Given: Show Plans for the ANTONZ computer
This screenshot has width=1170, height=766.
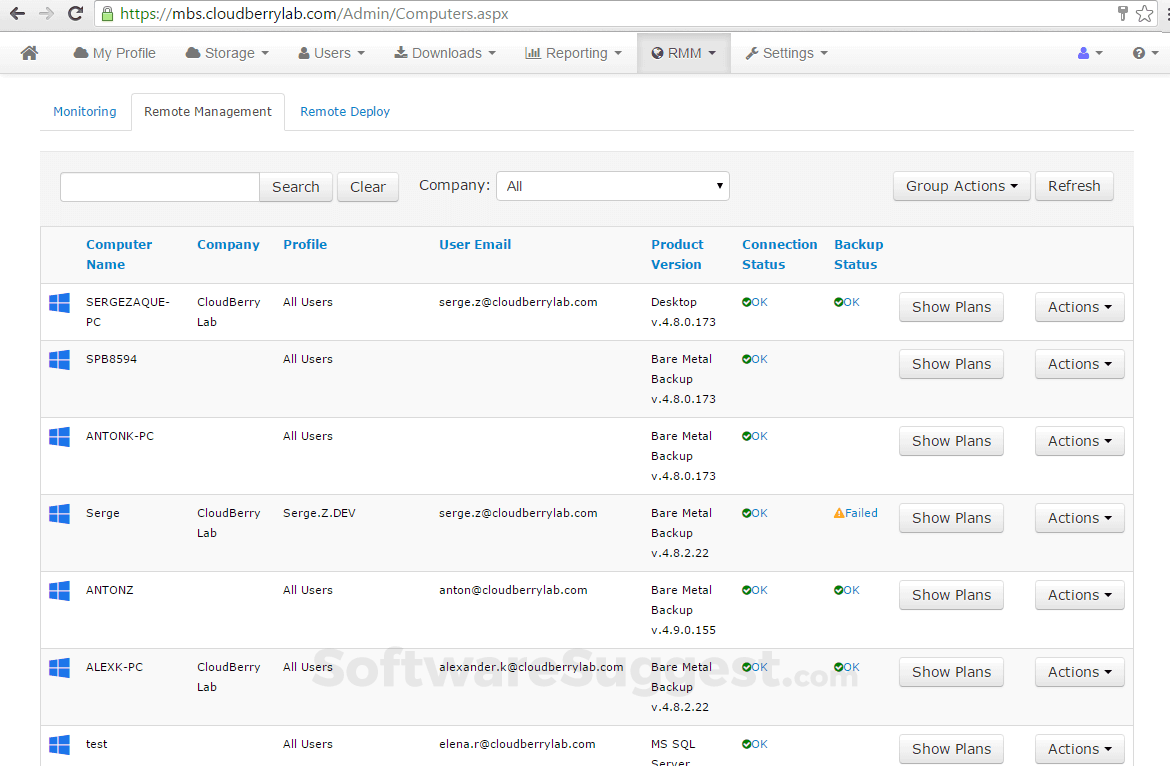Looking at the screenshot, I should point(950,594).
